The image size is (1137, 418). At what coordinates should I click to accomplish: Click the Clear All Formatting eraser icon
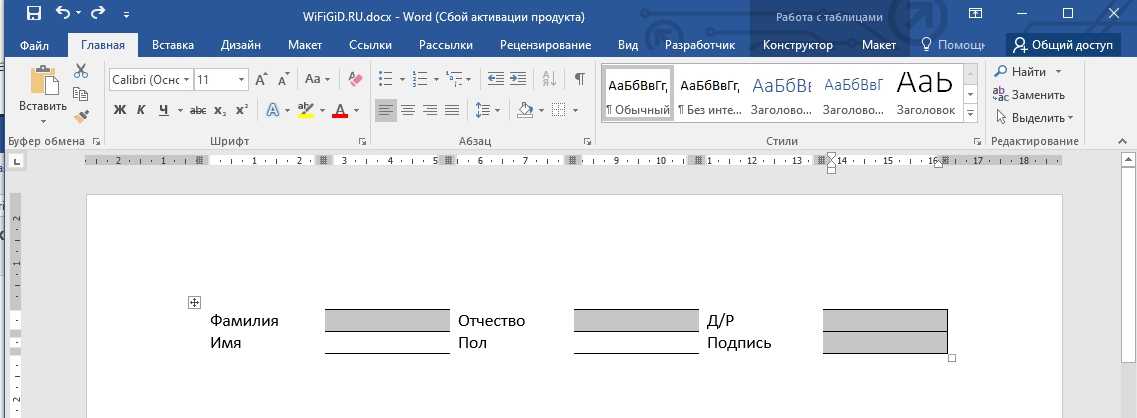click(355, 79)
